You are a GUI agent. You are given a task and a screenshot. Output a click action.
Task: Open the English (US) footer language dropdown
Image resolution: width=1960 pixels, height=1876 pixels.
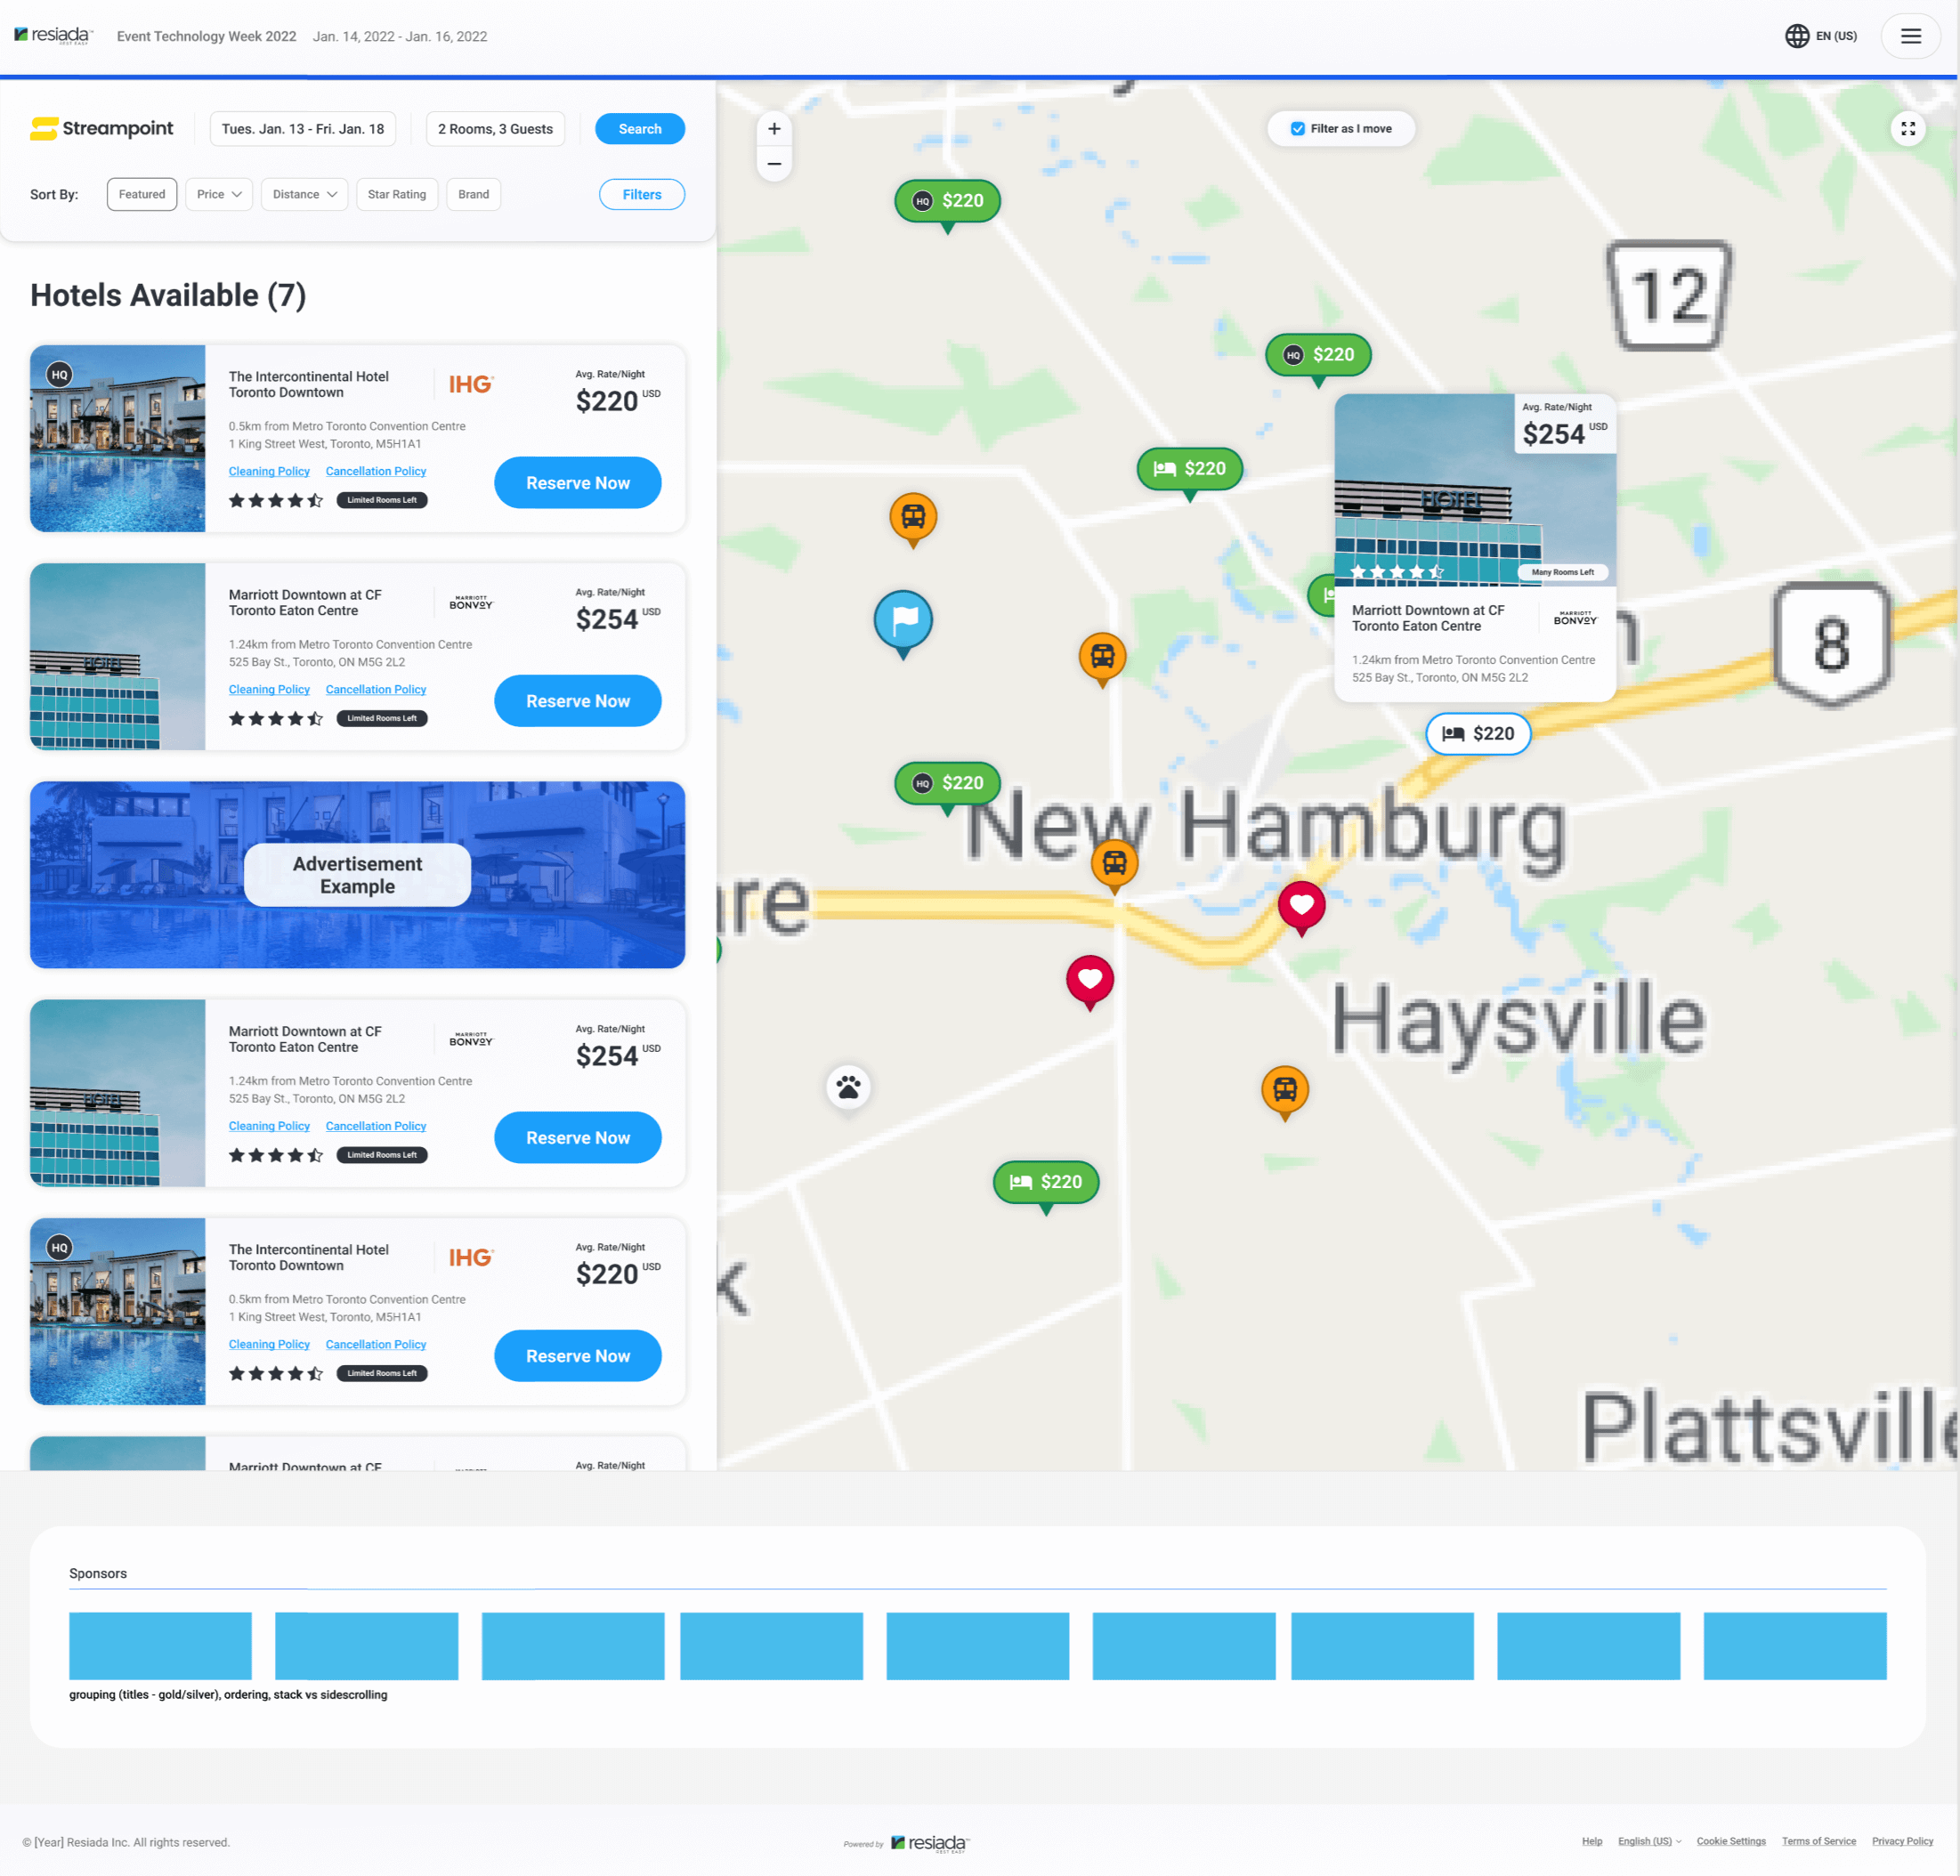[x=1649, y=1841]
